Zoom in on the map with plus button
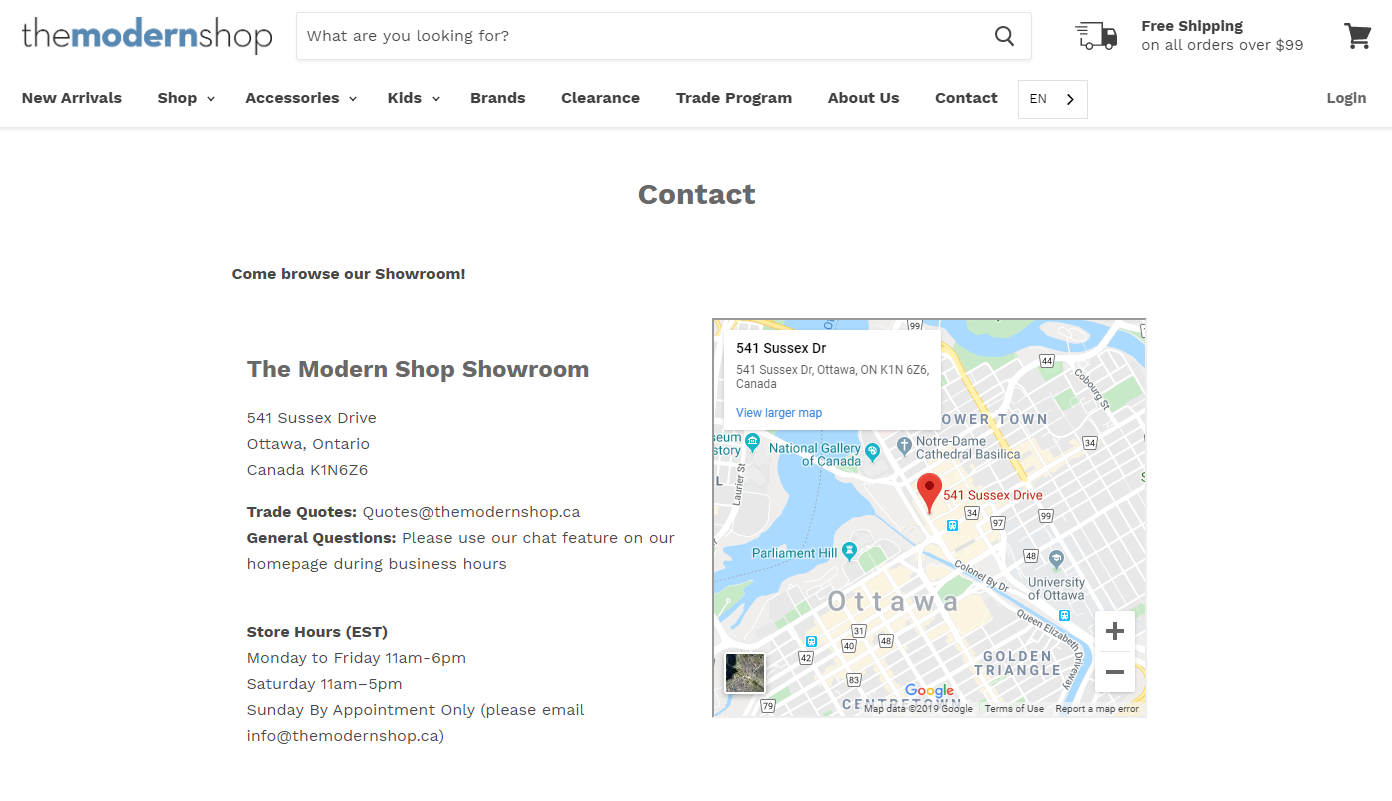1392x801 pixels. pos(1114,629)
